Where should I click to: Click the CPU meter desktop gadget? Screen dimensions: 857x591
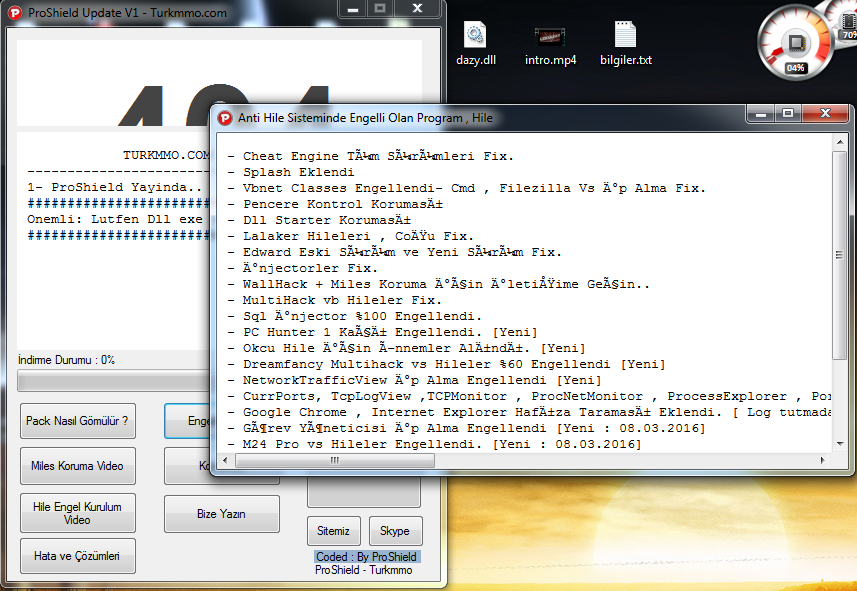coord(795,45)
